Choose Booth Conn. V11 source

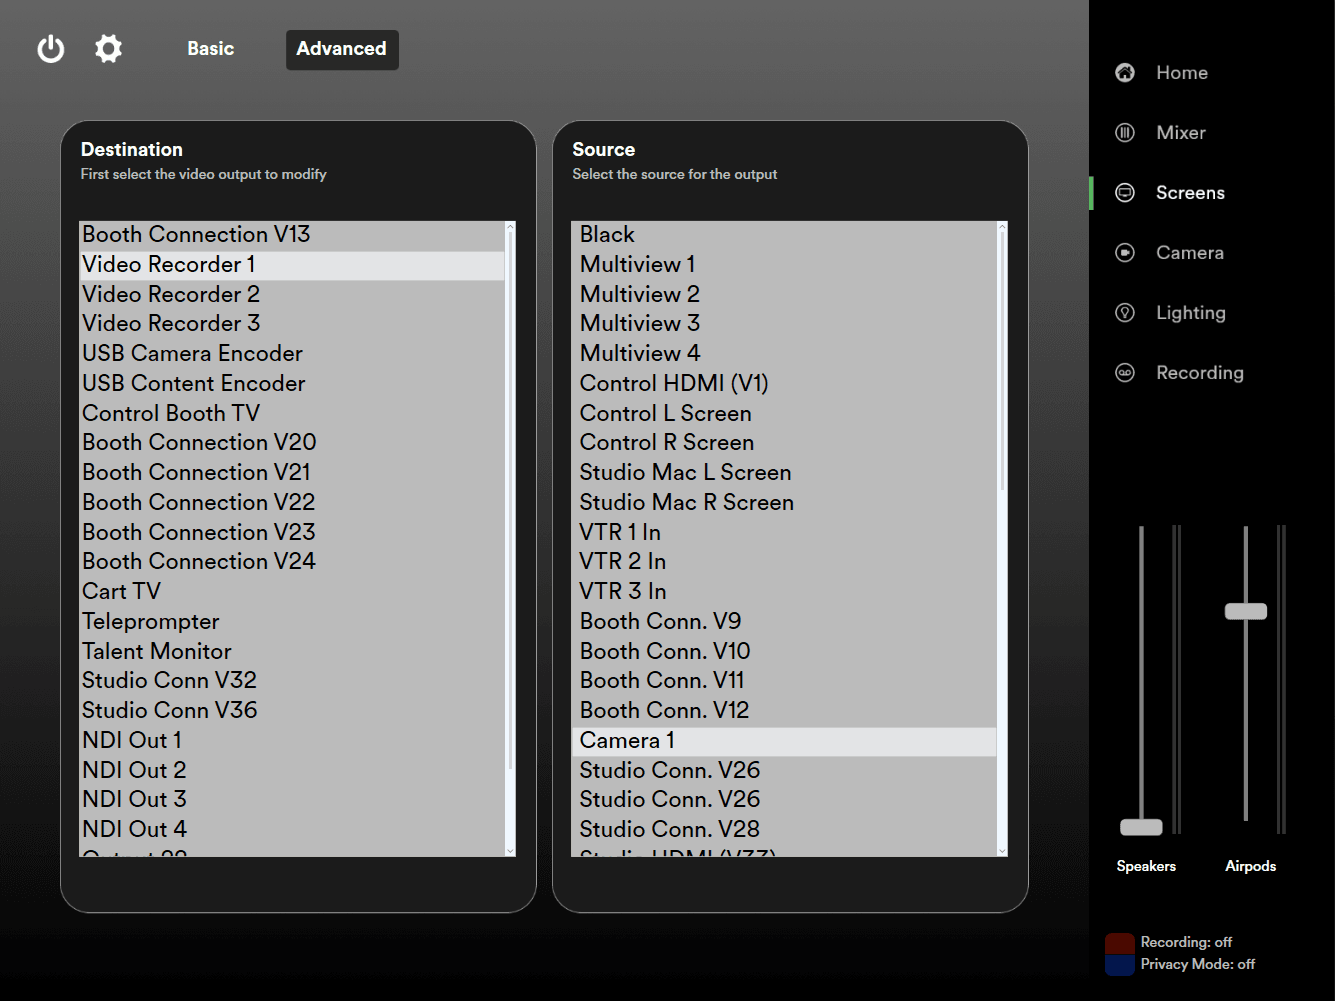[784, 681]
